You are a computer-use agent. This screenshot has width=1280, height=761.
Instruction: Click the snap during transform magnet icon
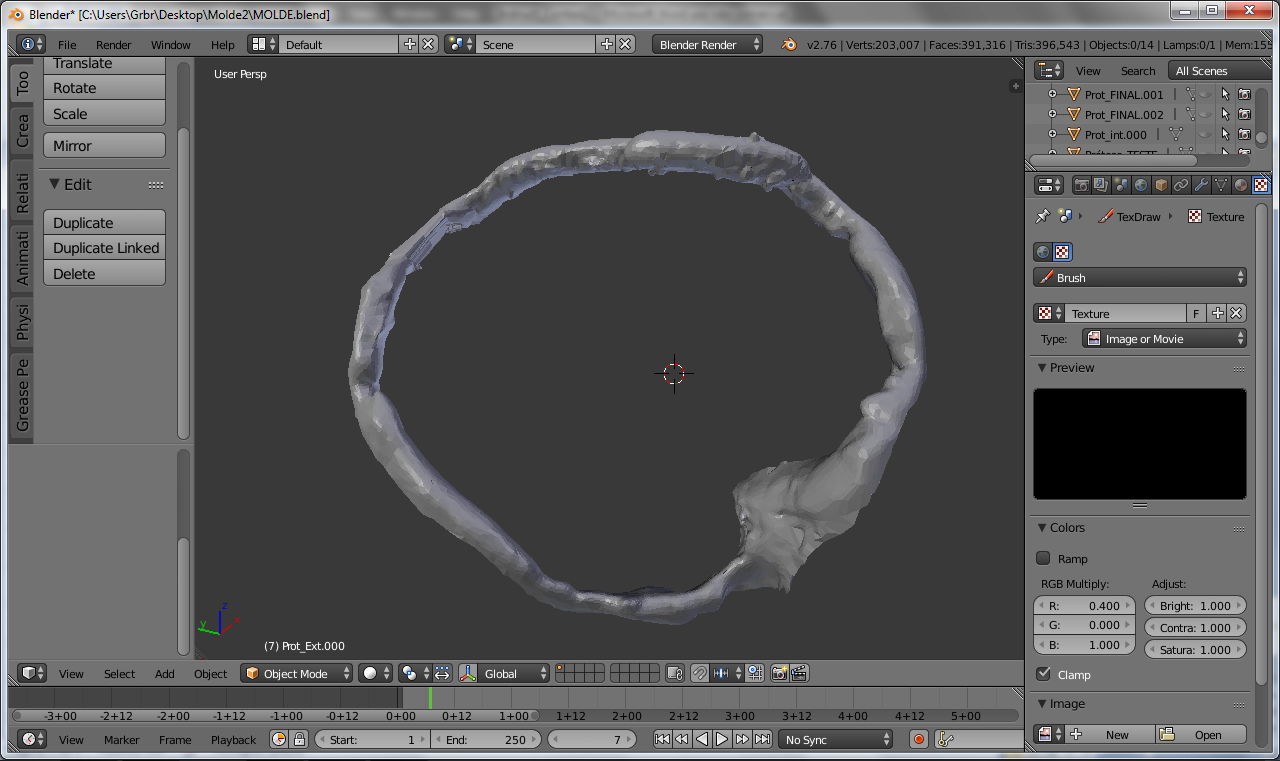[699, 674]
